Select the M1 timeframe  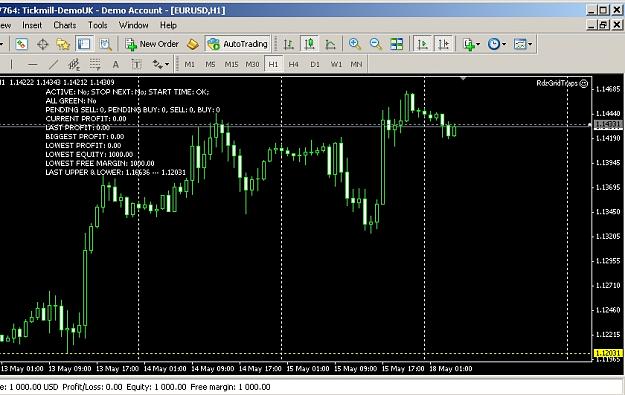point(190,64)
